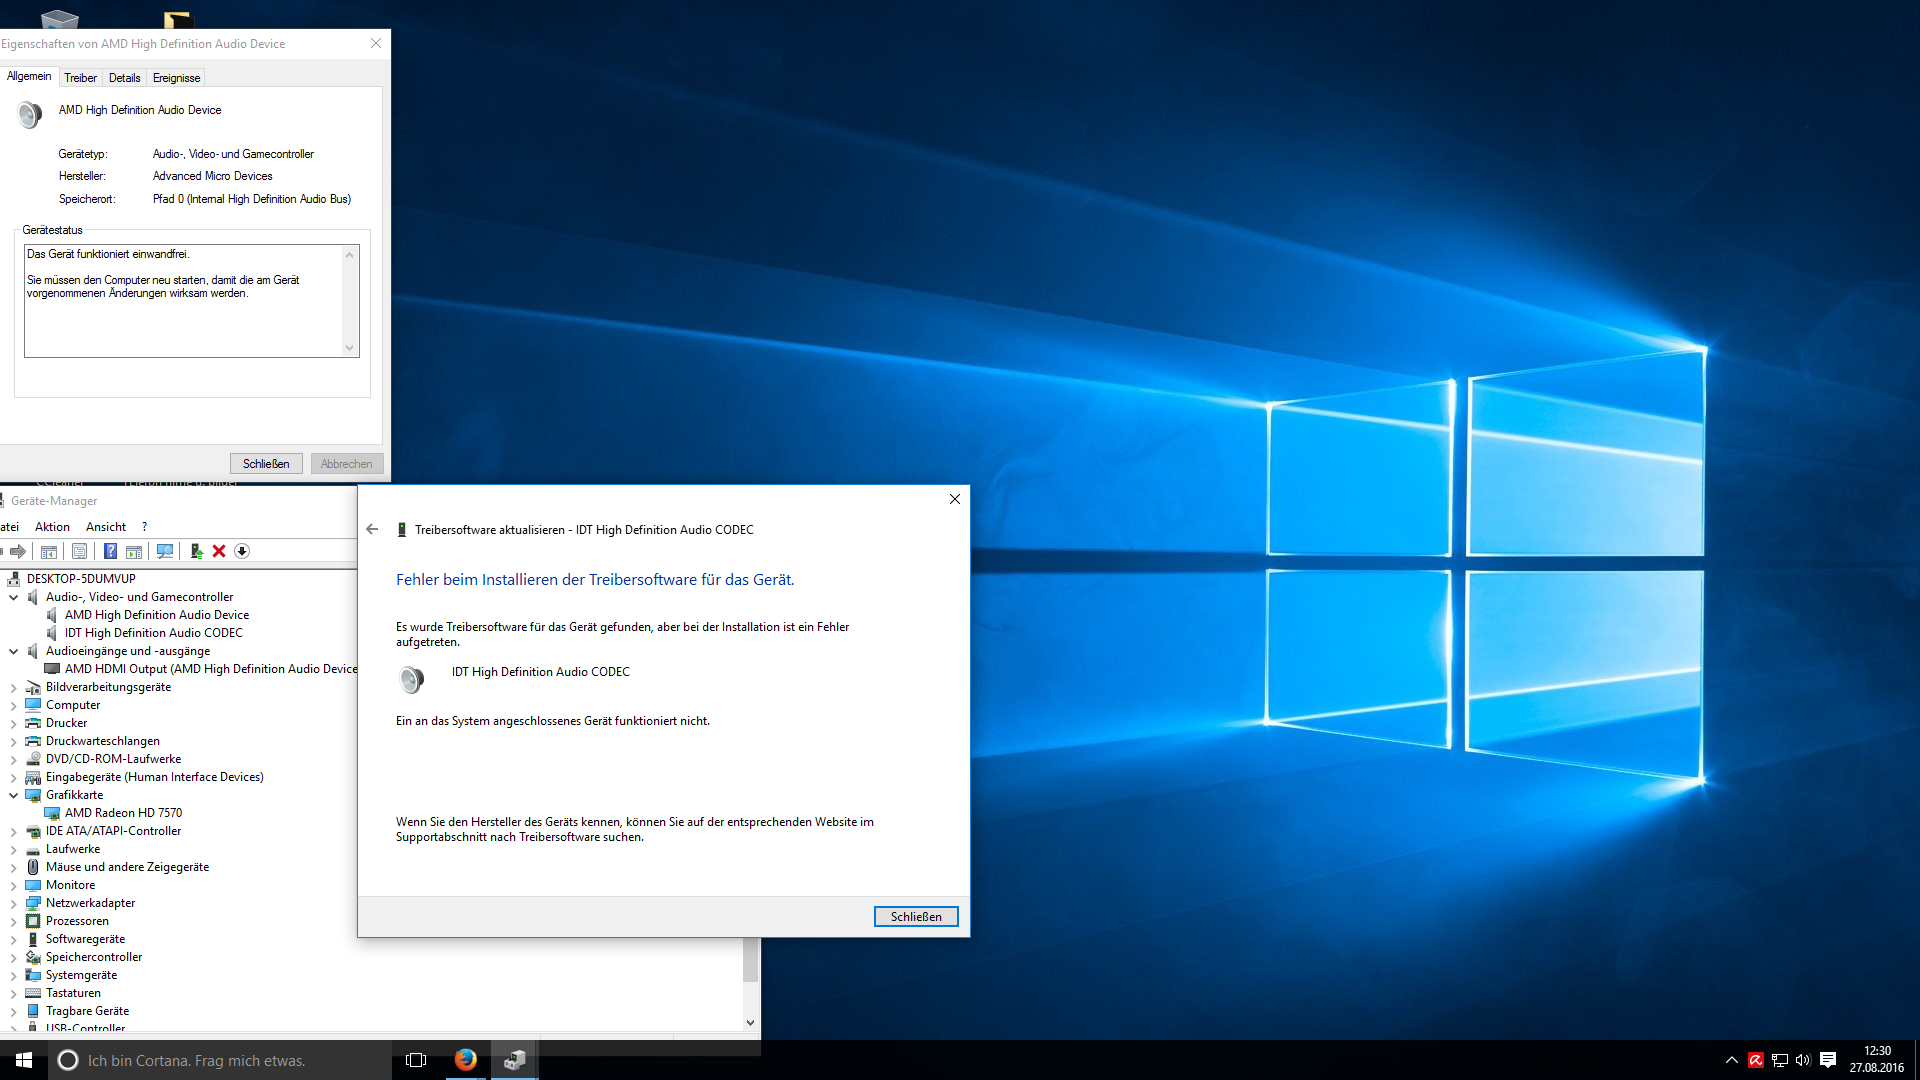
Task: Select the Allgemein tab
Action: click(29, 76)
